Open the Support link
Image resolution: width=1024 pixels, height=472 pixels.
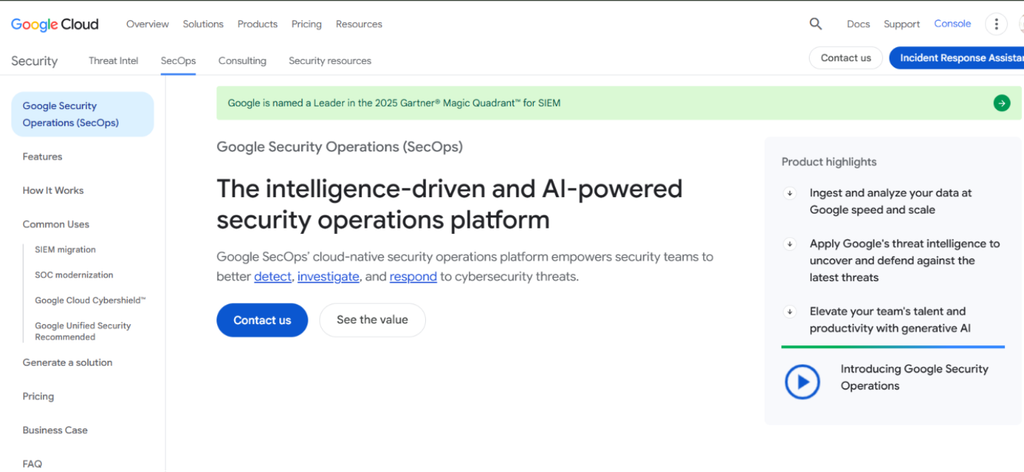point(902,24)
